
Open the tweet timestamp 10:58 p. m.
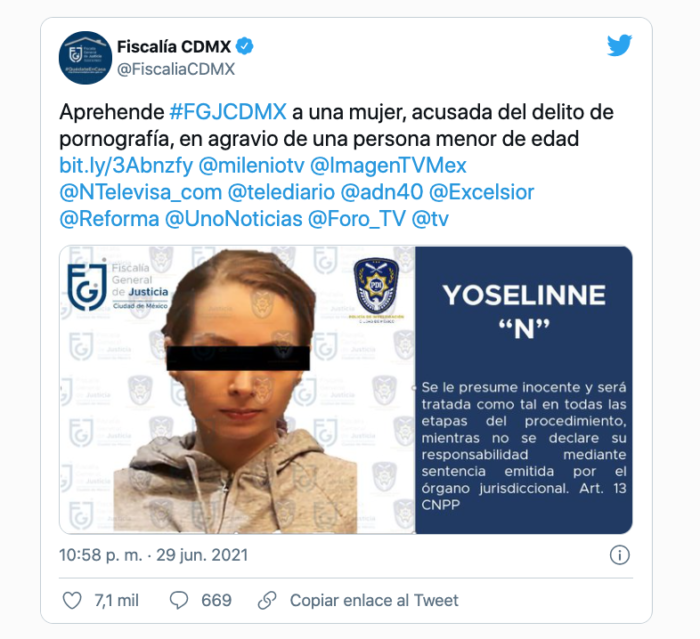[100, 555]
